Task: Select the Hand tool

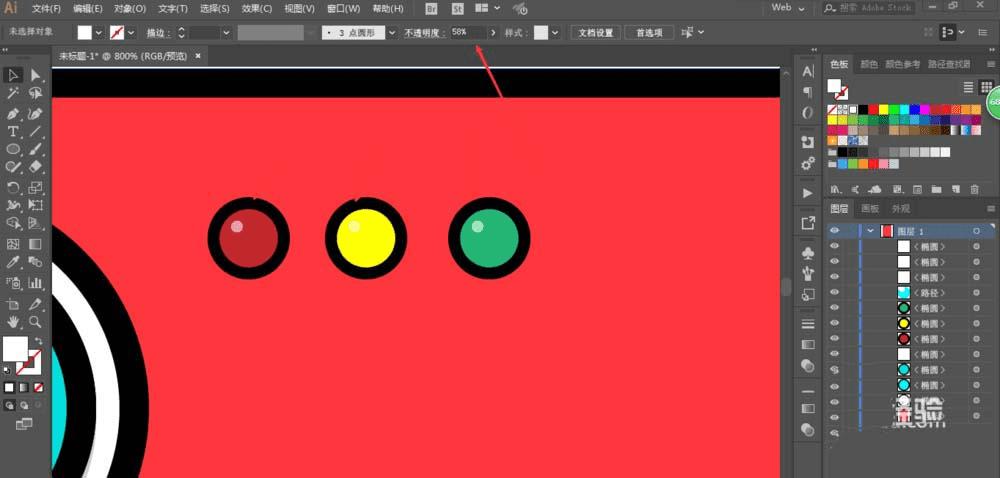Action: click(13, 322)
